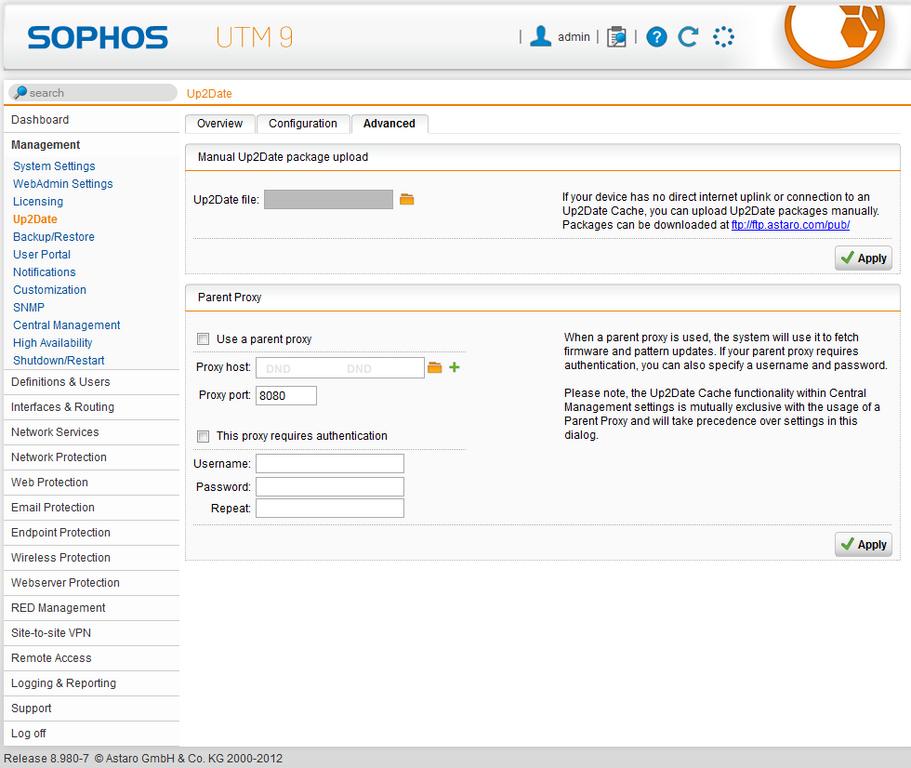911x768 pixels.
Task: Switch to the Configuration tab
Action: (x=303, y=124)
